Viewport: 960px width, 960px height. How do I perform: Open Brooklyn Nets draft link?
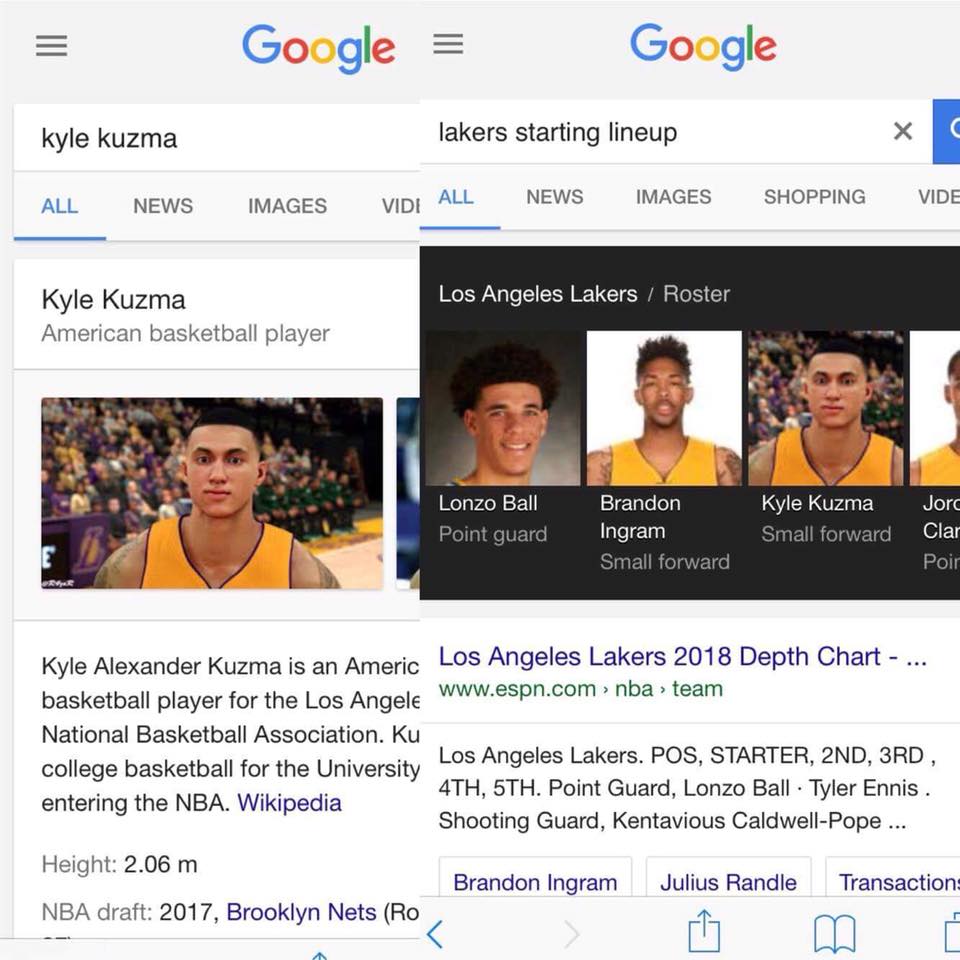[301, 912]
